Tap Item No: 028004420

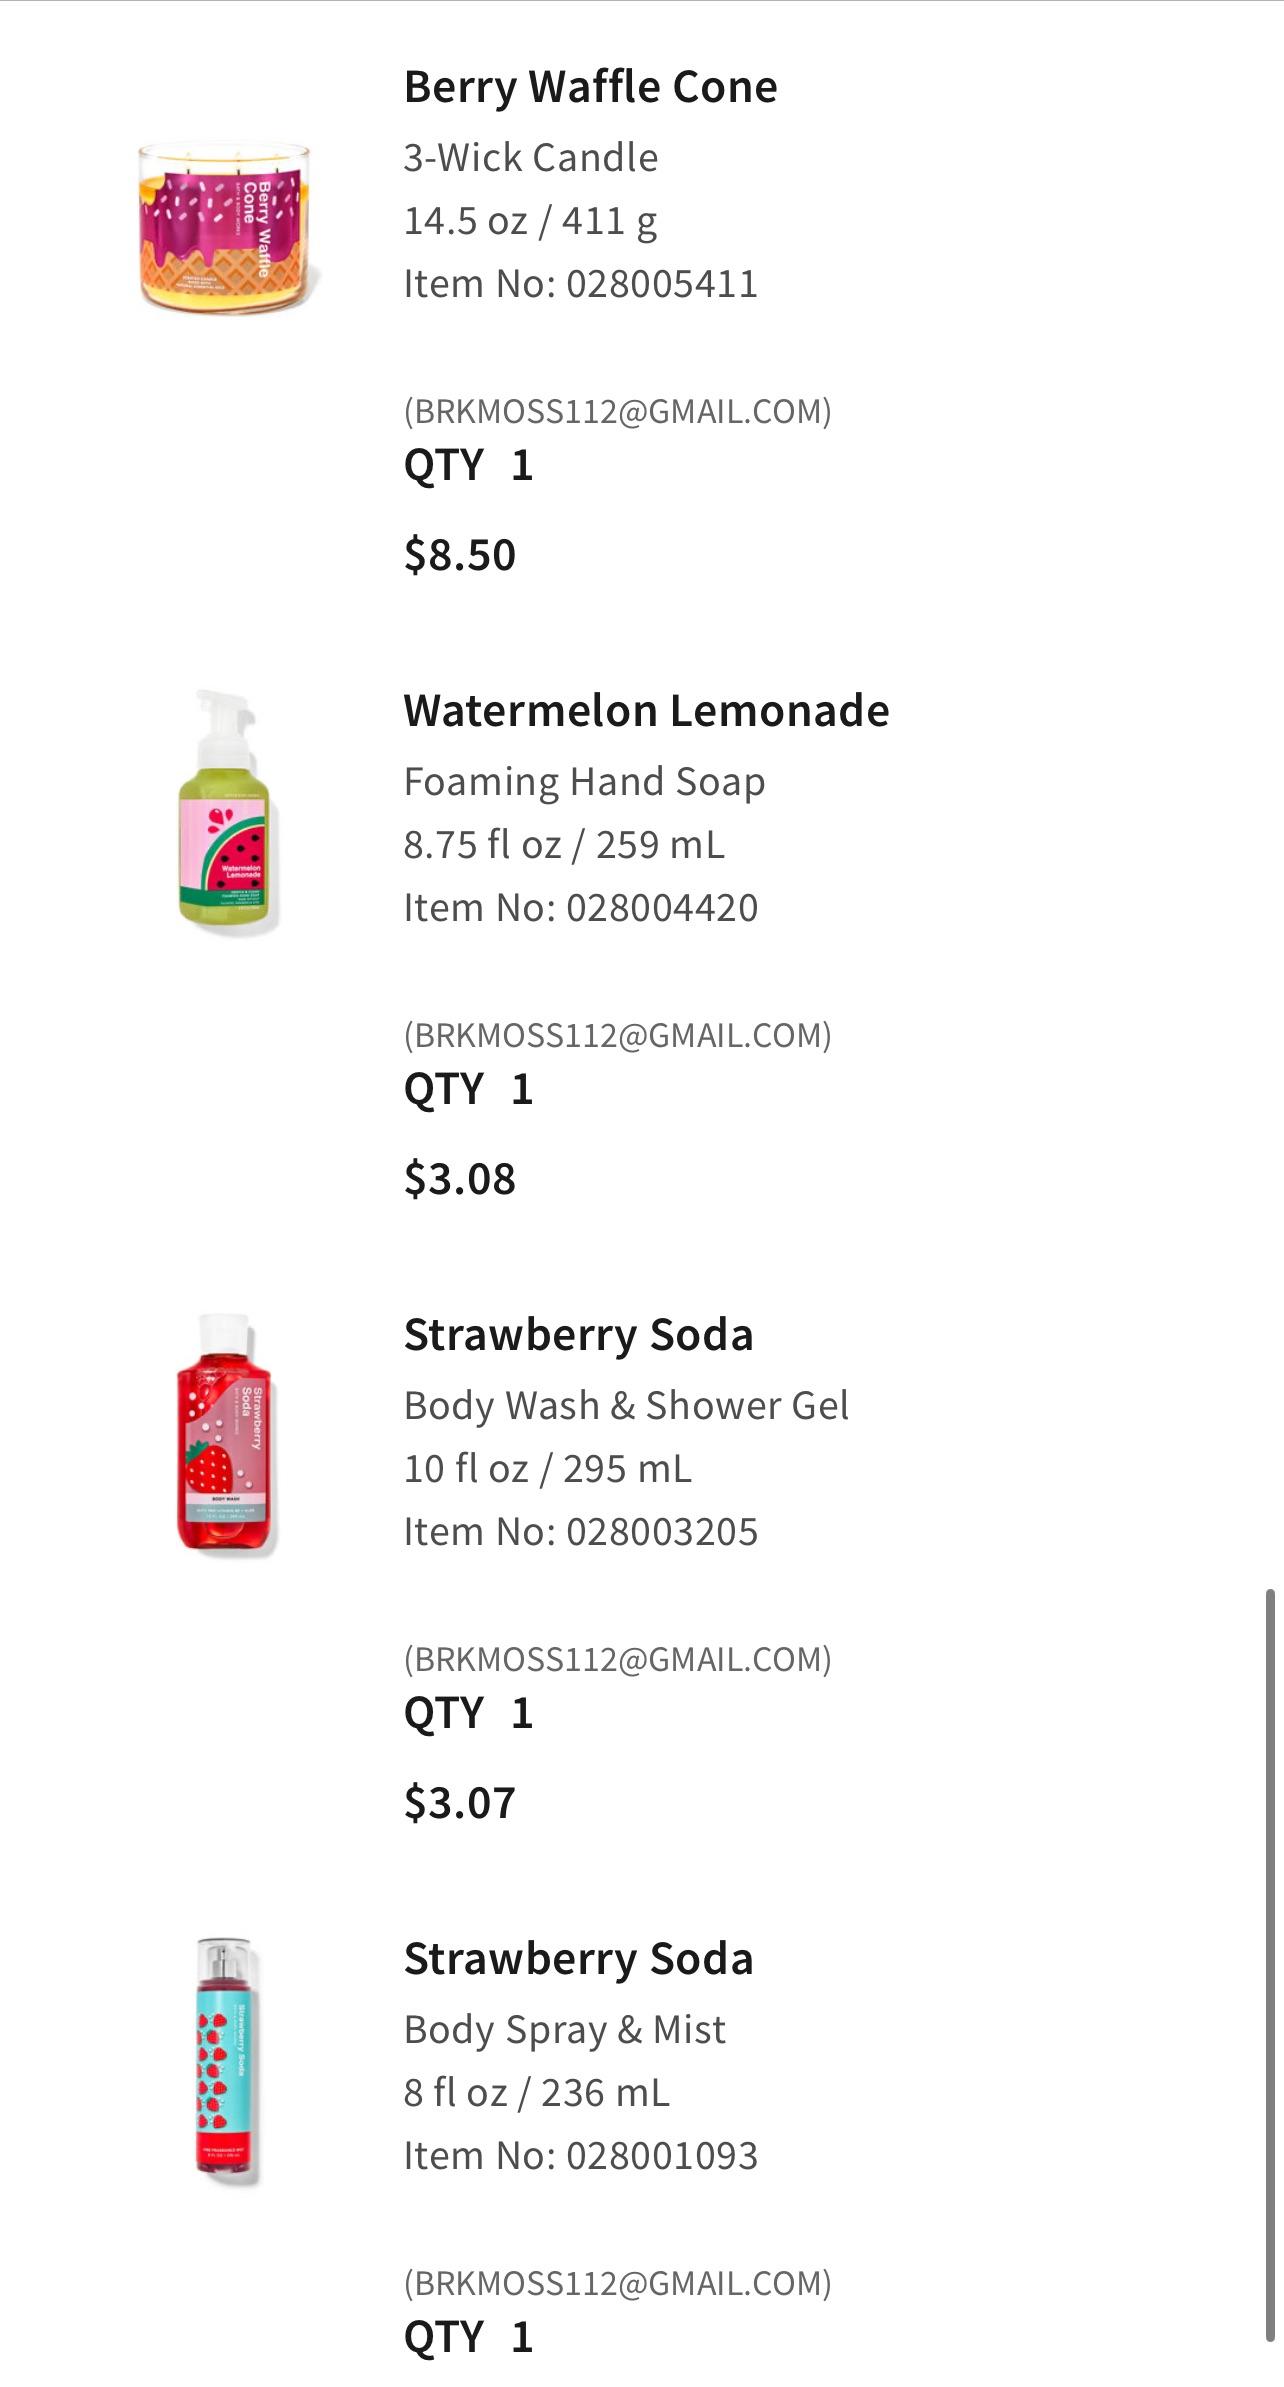580,908
